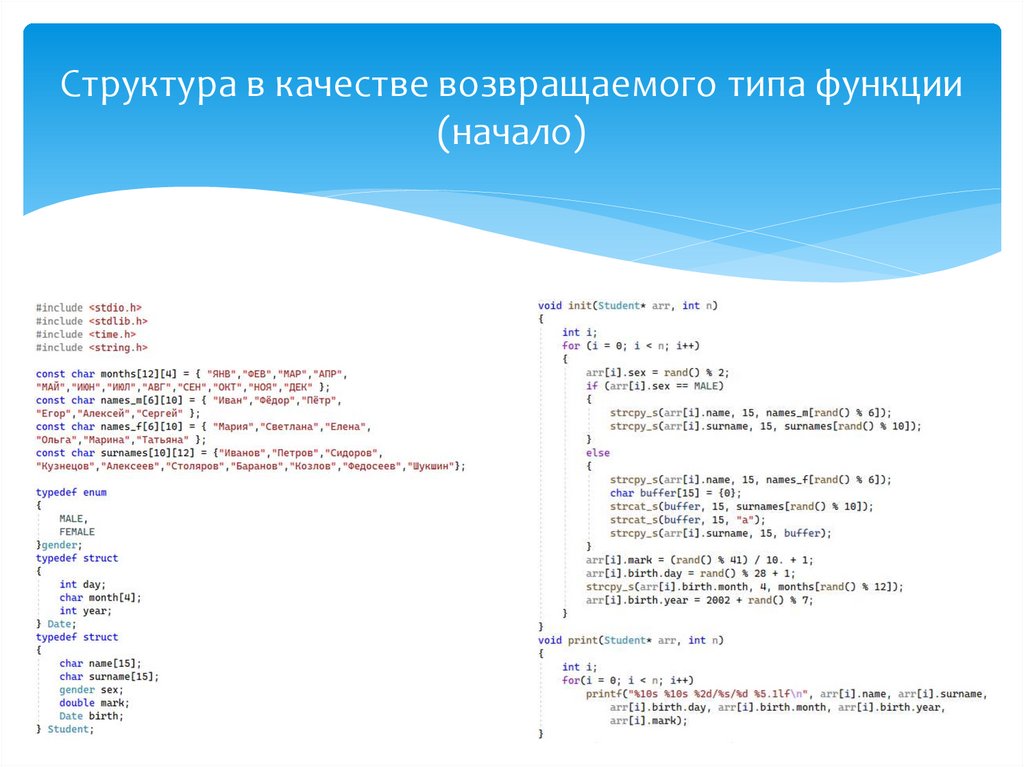The height and width of the screenshot is (767, 1024).
Task: Select the line "#include <stdlib.h>"
Action: 91,321
